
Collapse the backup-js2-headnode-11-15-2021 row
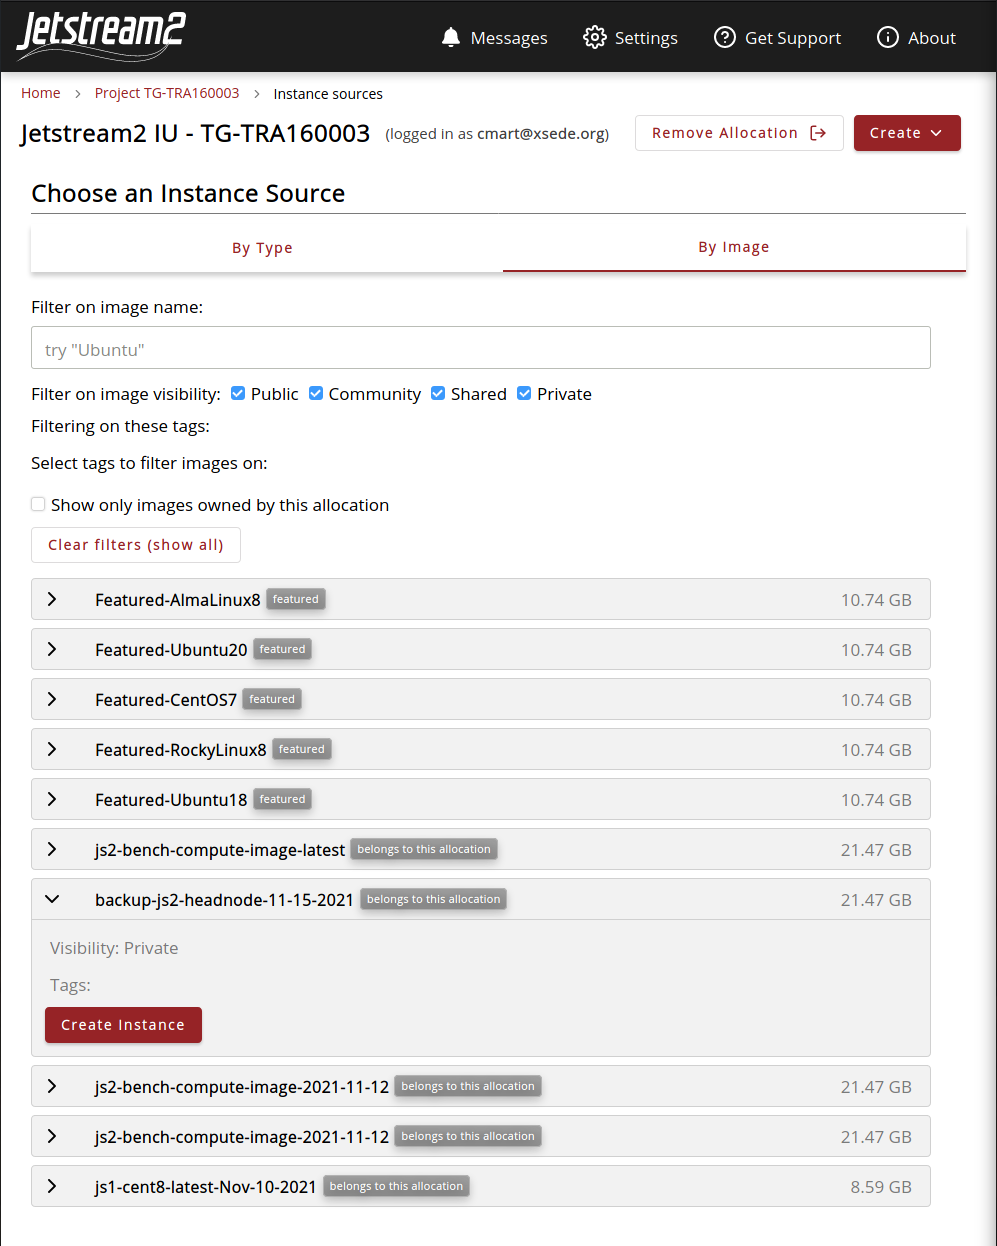52,900
